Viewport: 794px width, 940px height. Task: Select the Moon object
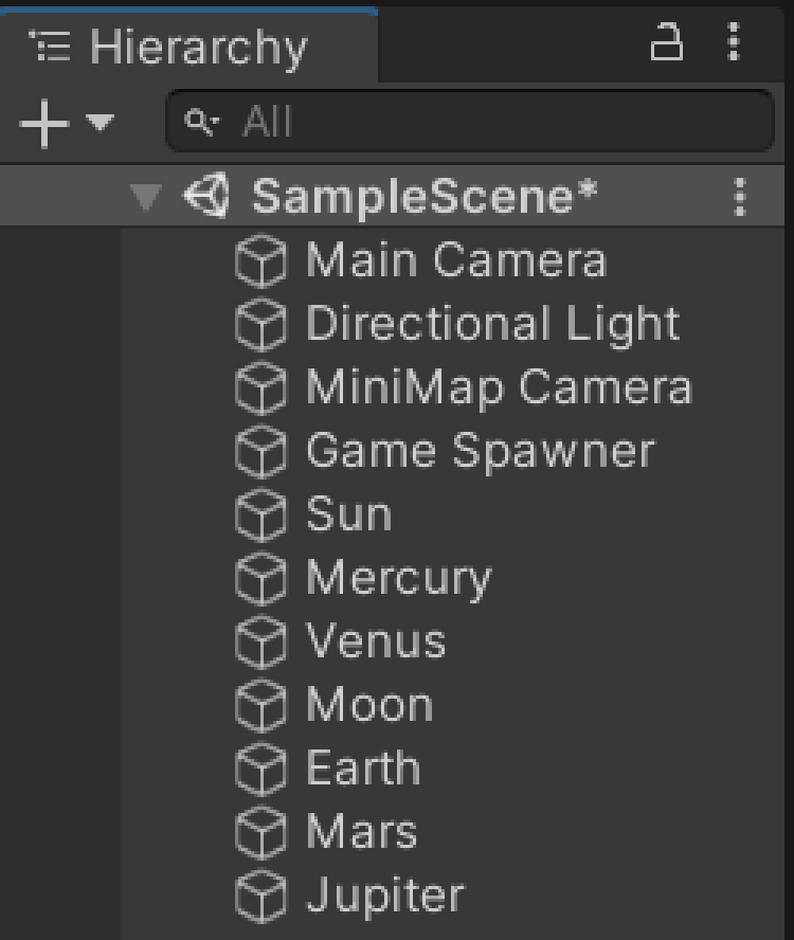click(369, 706)
